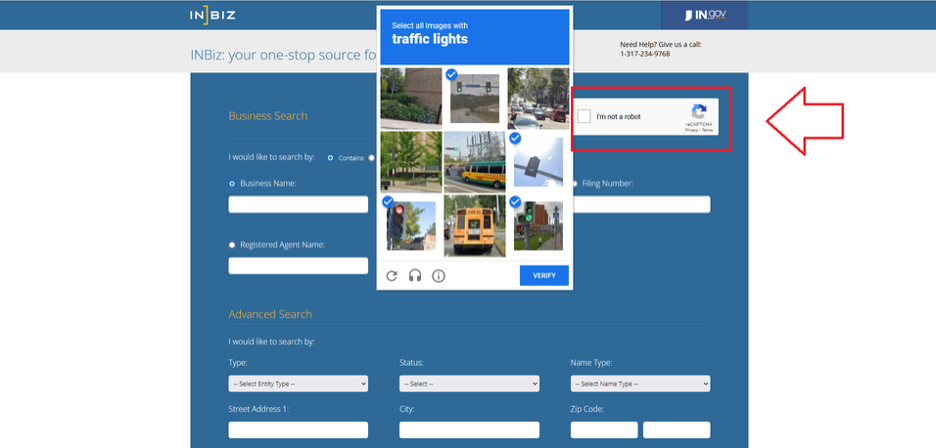The width and height of the screenshot is (936, 448).
Task: Click the INBiz logo in the header
Action: [x=212, y=15]
